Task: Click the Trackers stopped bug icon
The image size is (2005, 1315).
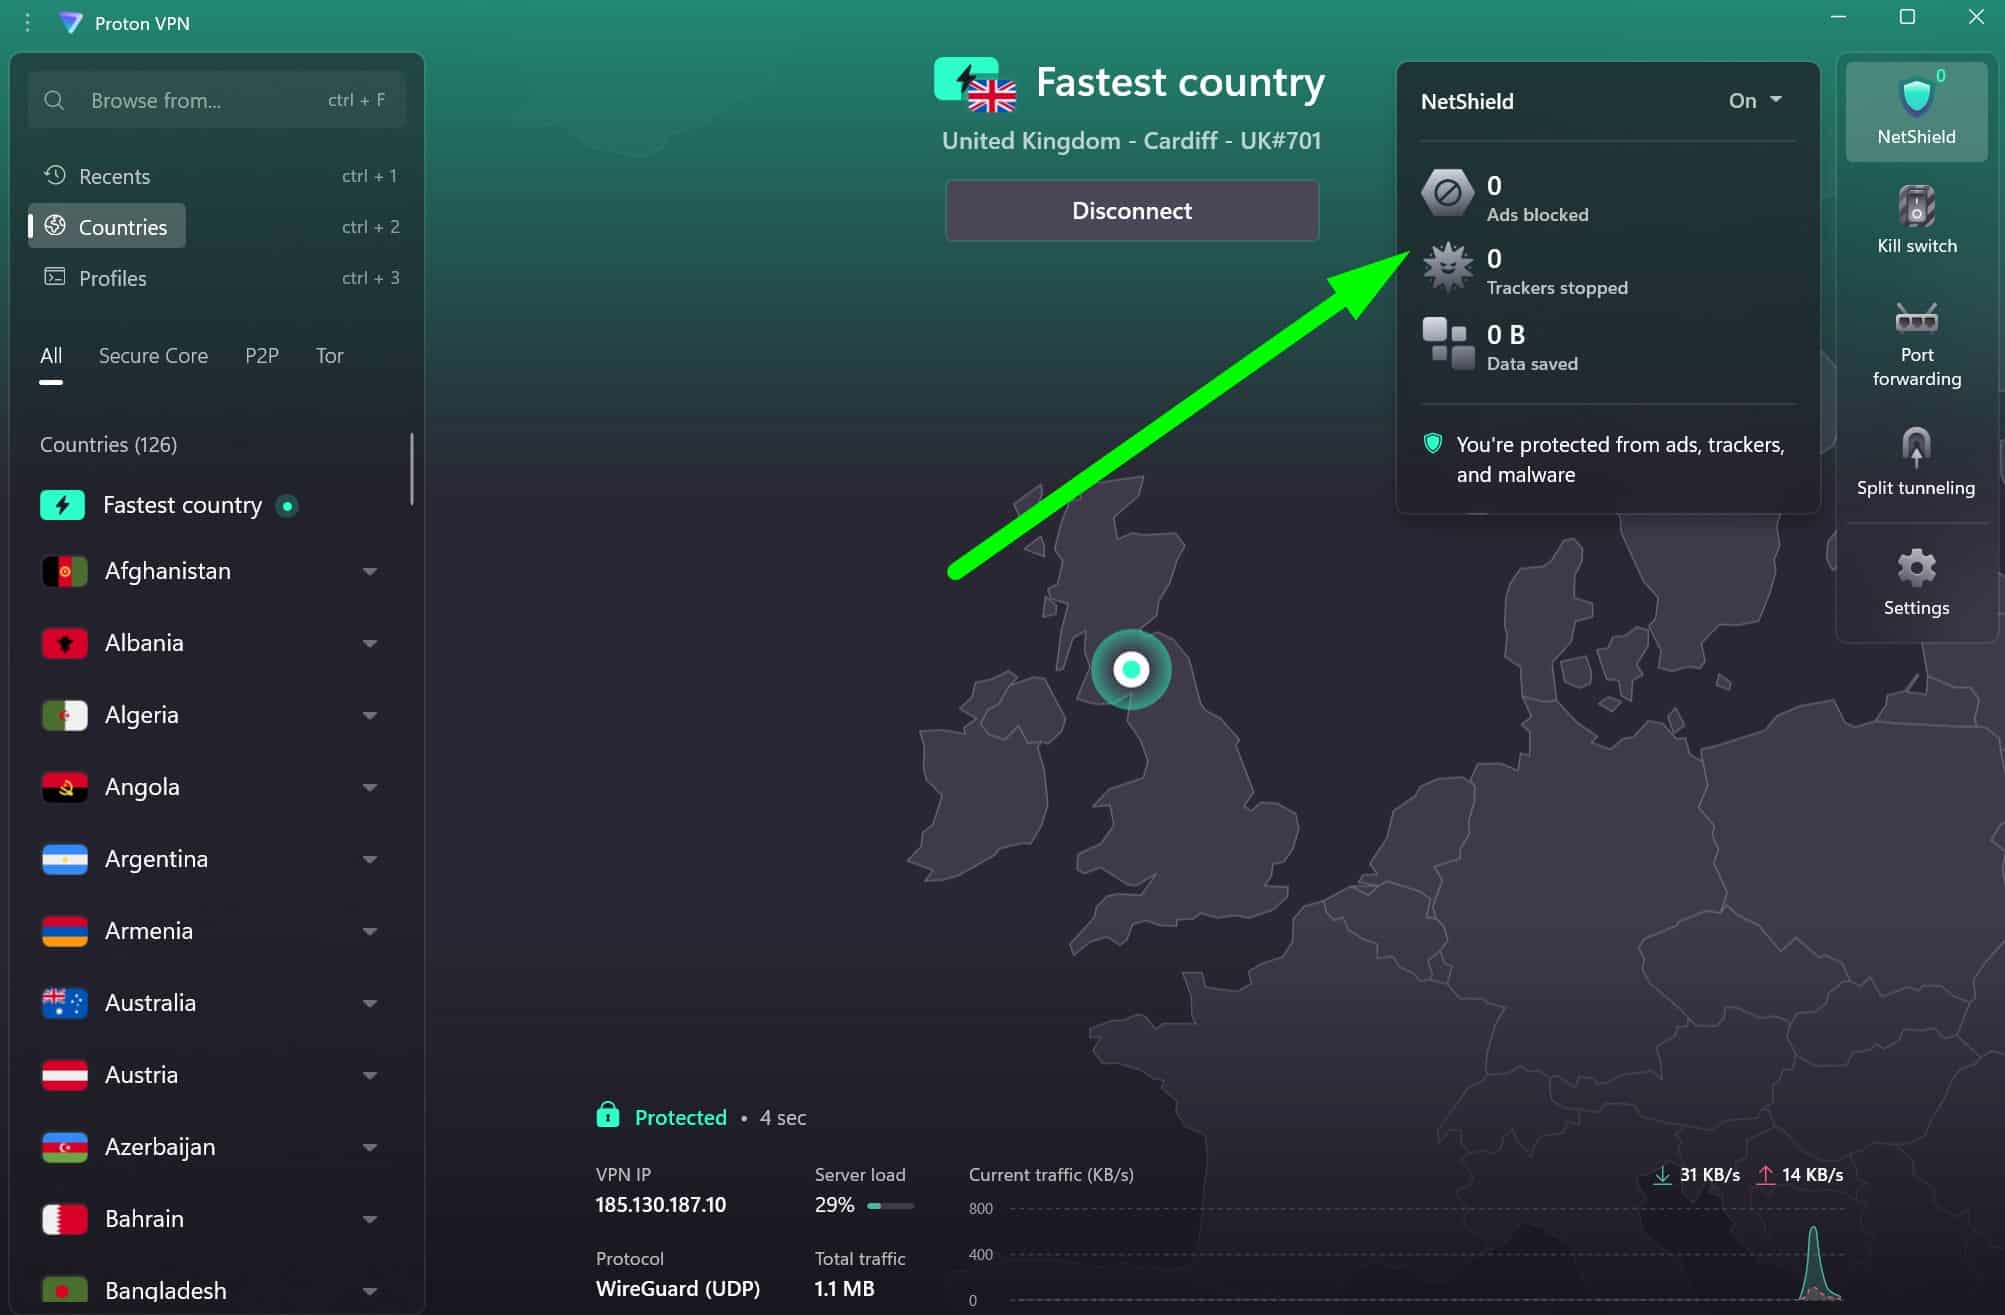Action: (1447, 268)
